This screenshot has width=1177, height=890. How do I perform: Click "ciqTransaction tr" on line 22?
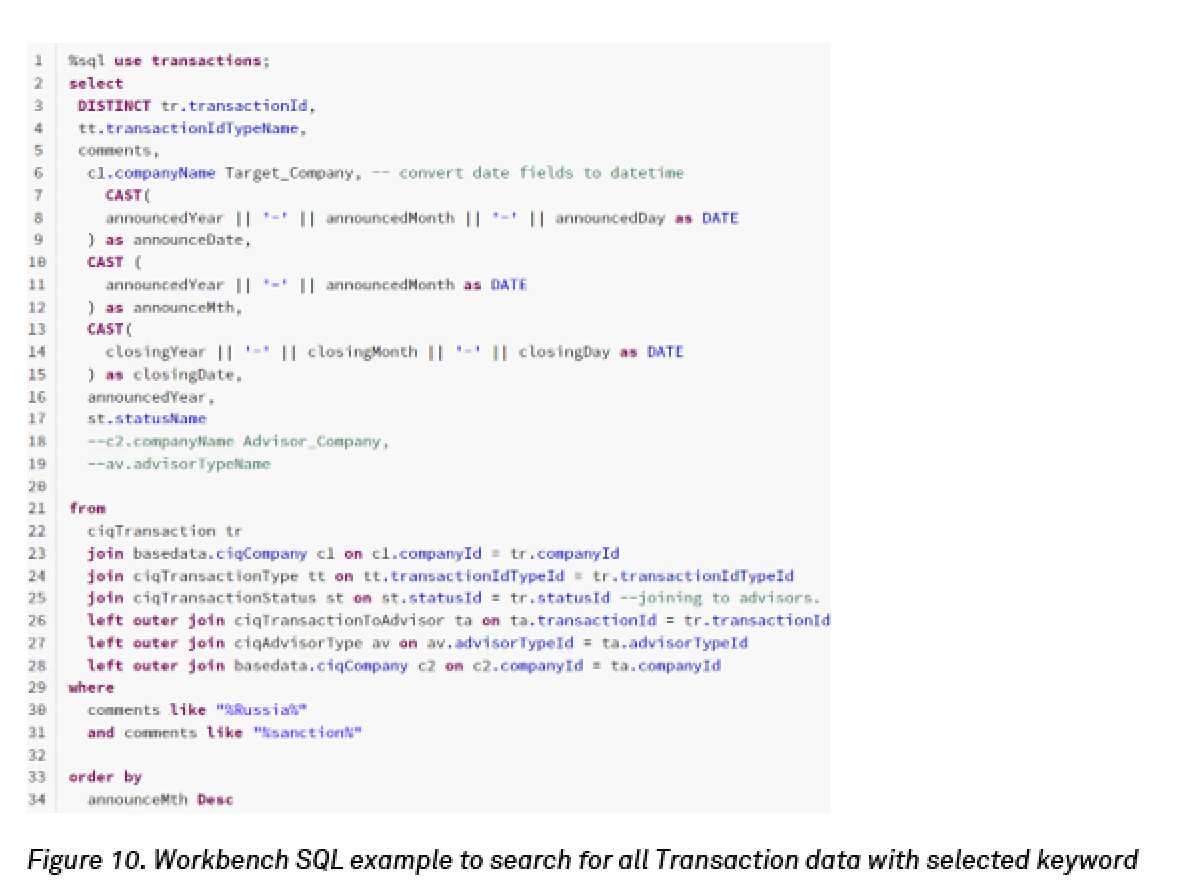[164, 531]
